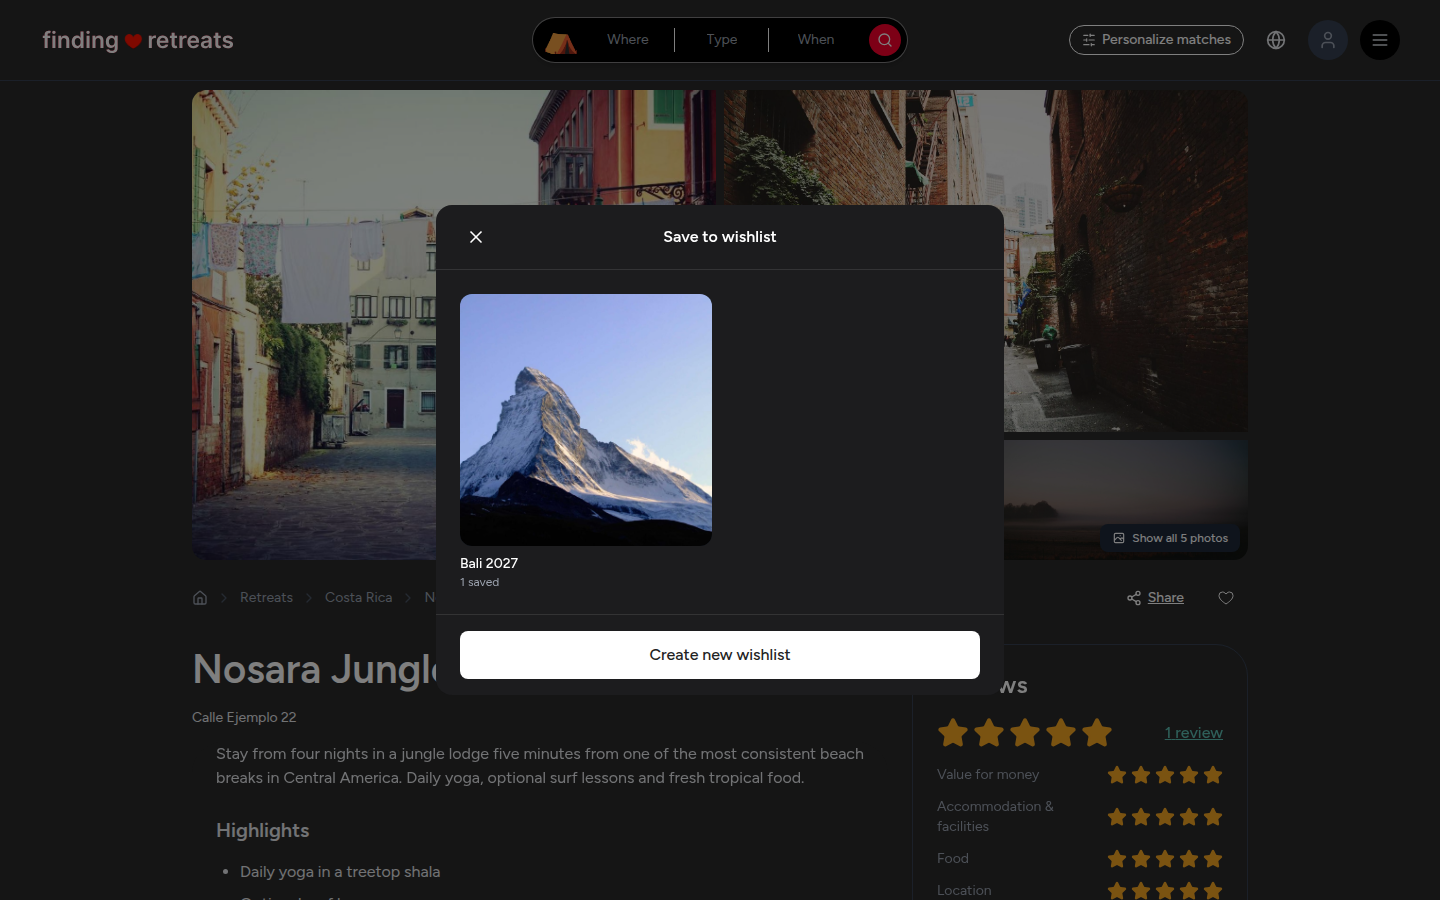
Task: Click Show all 5 photos button
Action: [1171, 538]
